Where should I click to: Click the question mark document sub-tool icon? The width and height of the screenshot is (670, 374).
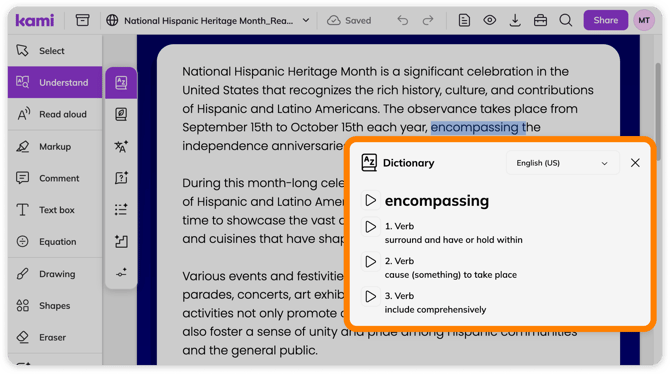(121, 178)
